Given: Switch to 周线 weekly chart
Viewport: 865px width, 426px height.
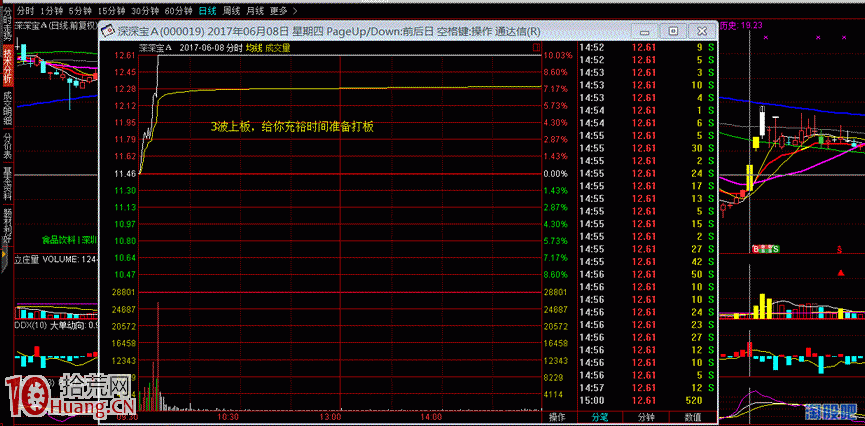Looking at the screenshot, I should [x=231, y=10].
